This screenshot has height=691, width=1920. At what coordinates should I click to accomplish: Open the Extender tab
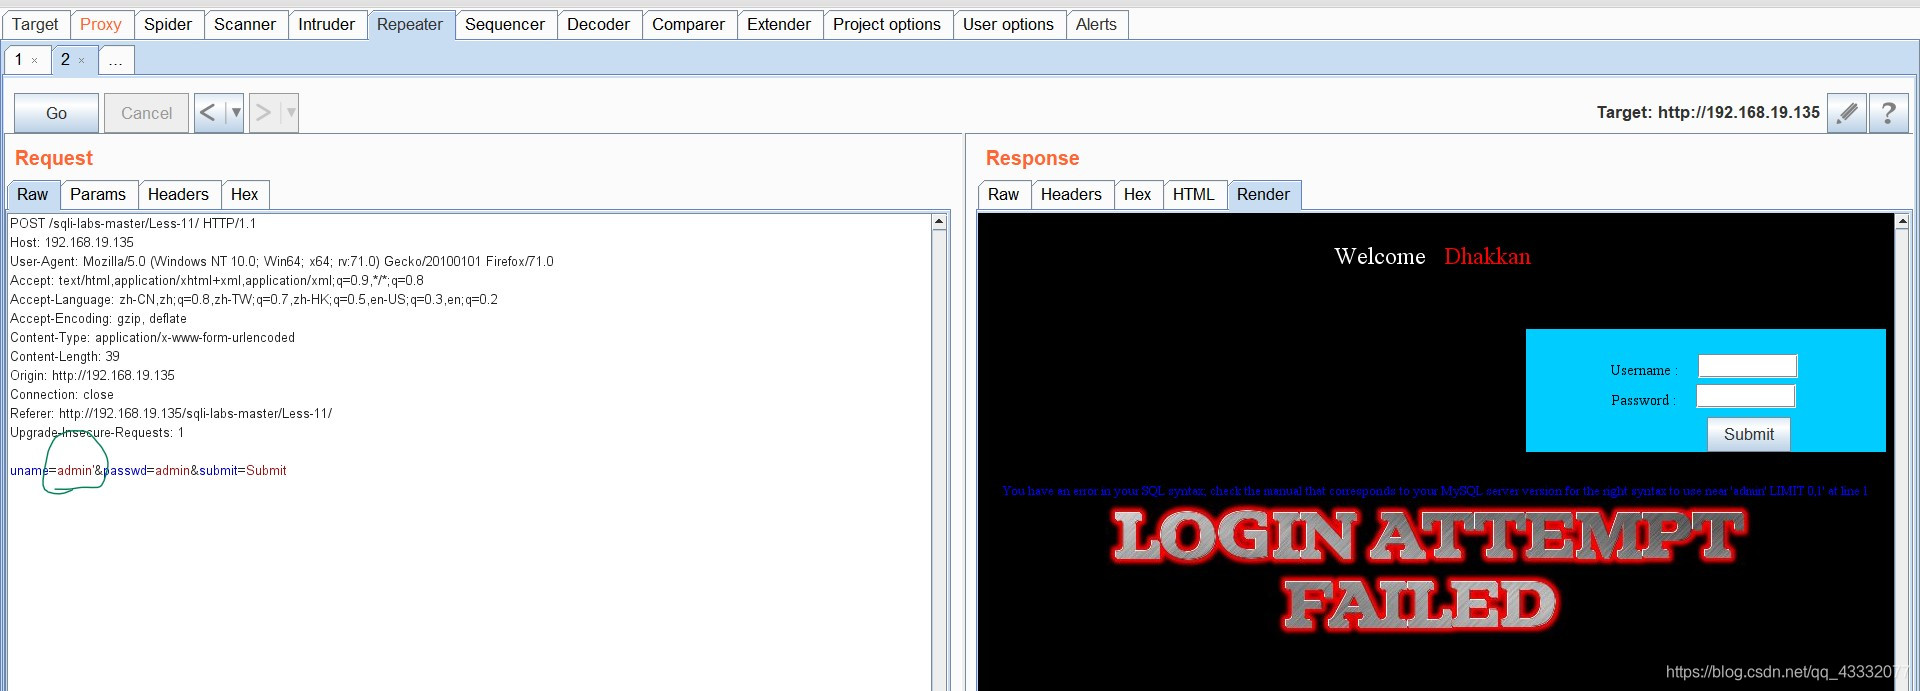coord(779,24)
